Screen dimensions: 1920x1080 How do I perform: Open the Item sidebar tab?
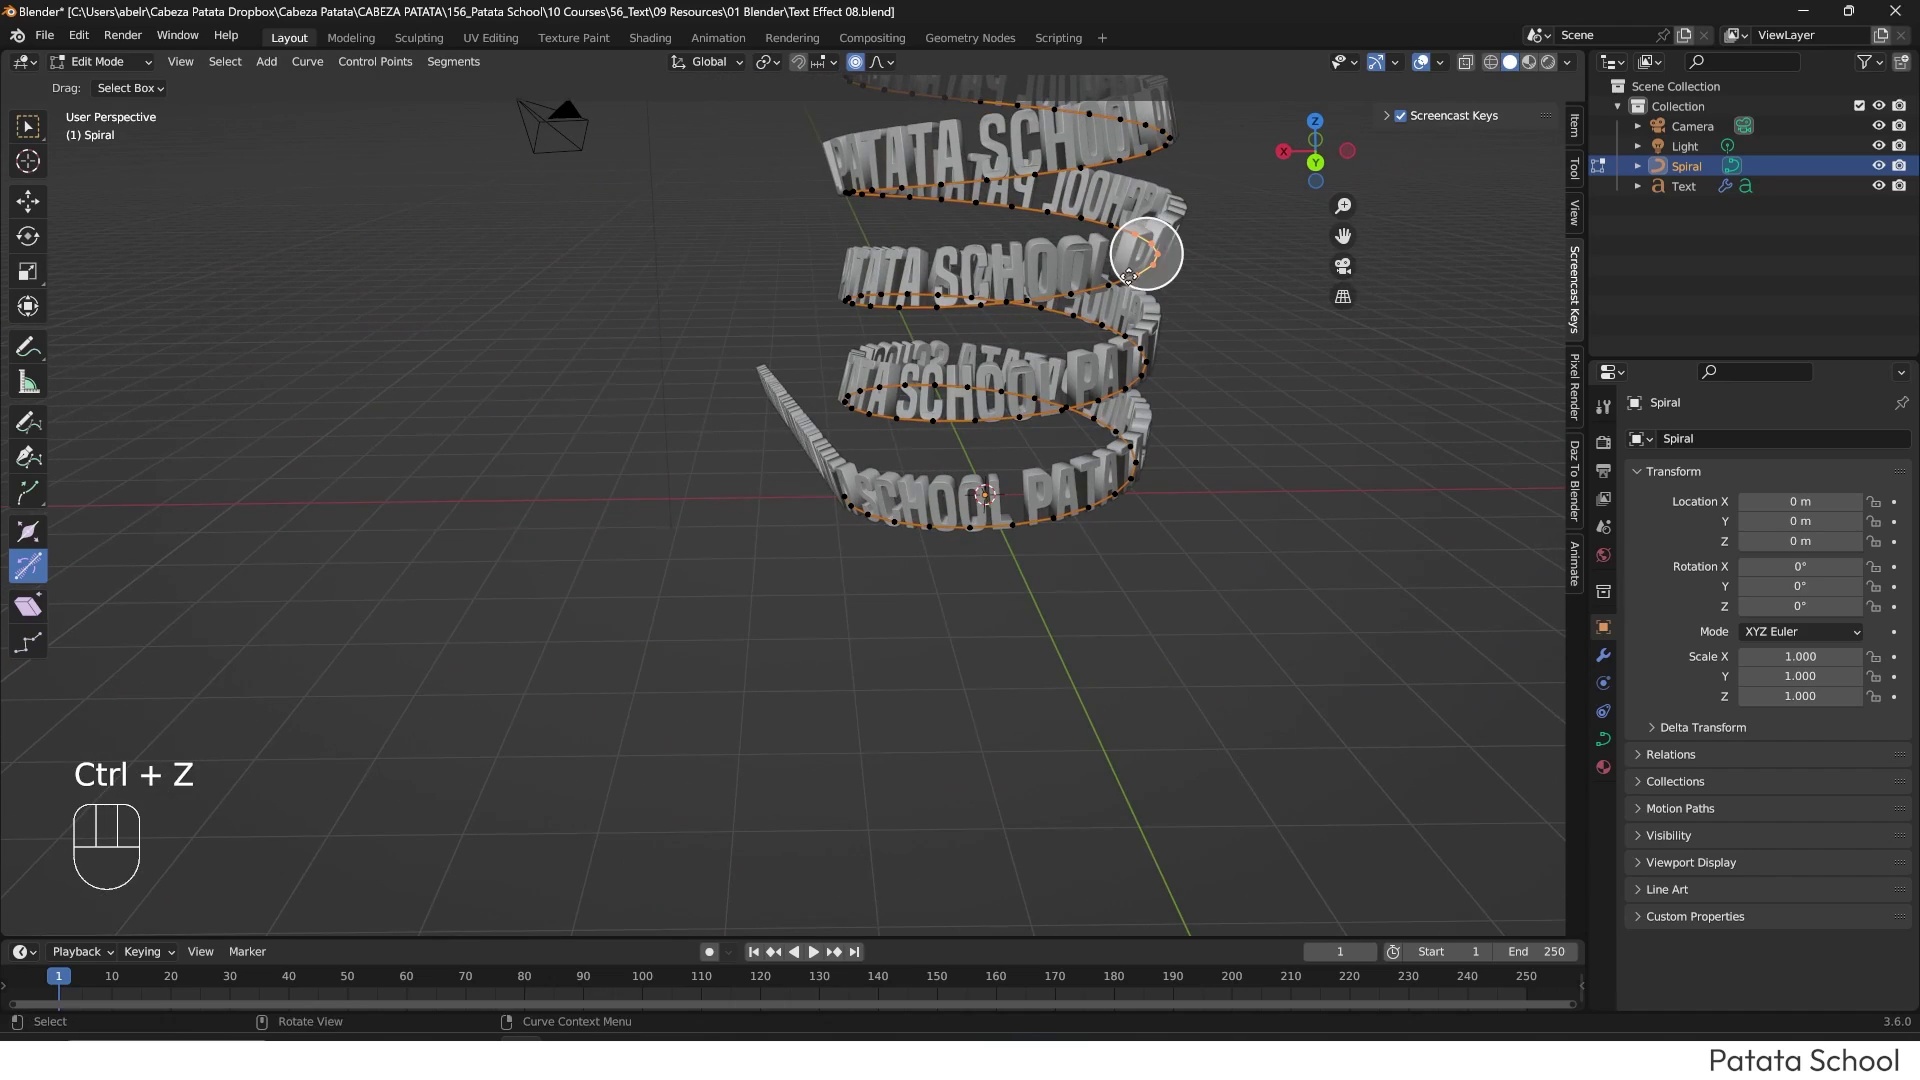point(1574,126)
